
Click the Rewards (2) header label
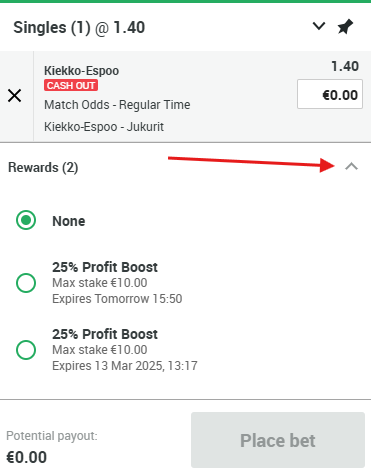click(43, 167)
